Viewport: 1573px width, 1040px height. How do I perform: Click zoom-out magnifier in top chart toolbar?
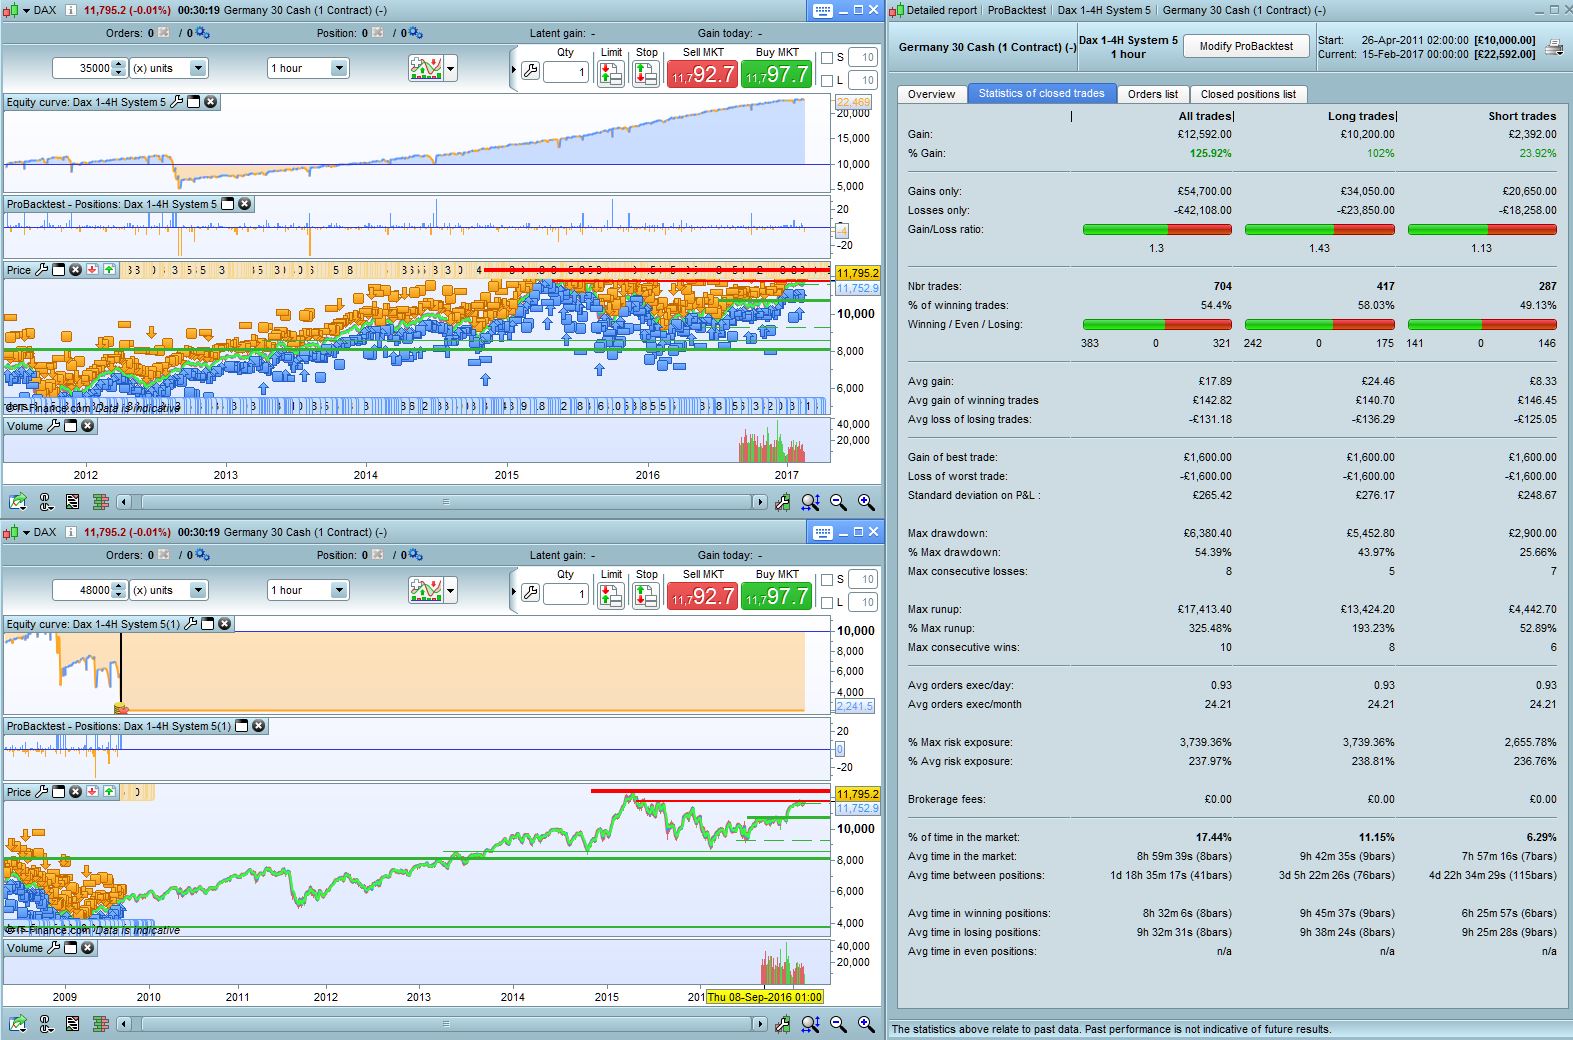click(x=838, y=502)
